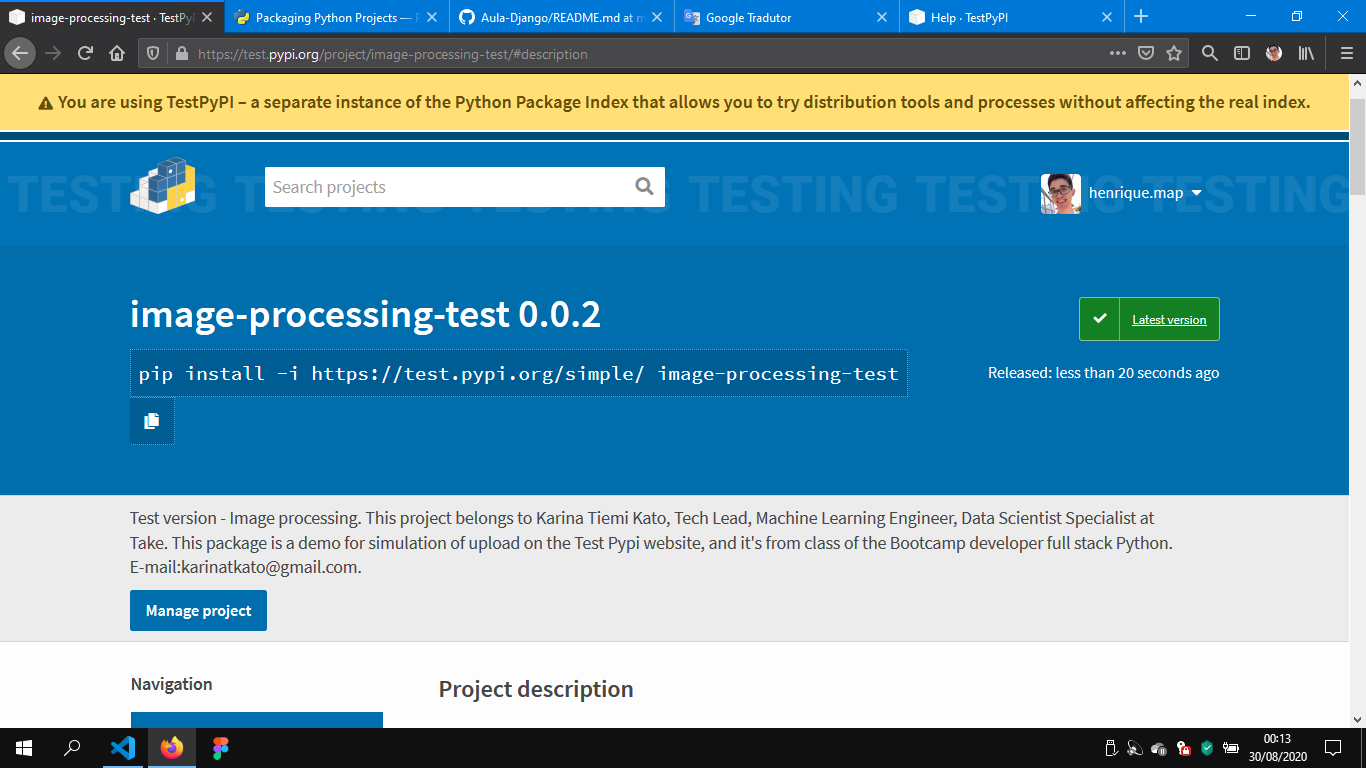Viewport: 1366px width, 768px height.
Task: Open the Windows Start menu
Action: click(x=24, y=748)
